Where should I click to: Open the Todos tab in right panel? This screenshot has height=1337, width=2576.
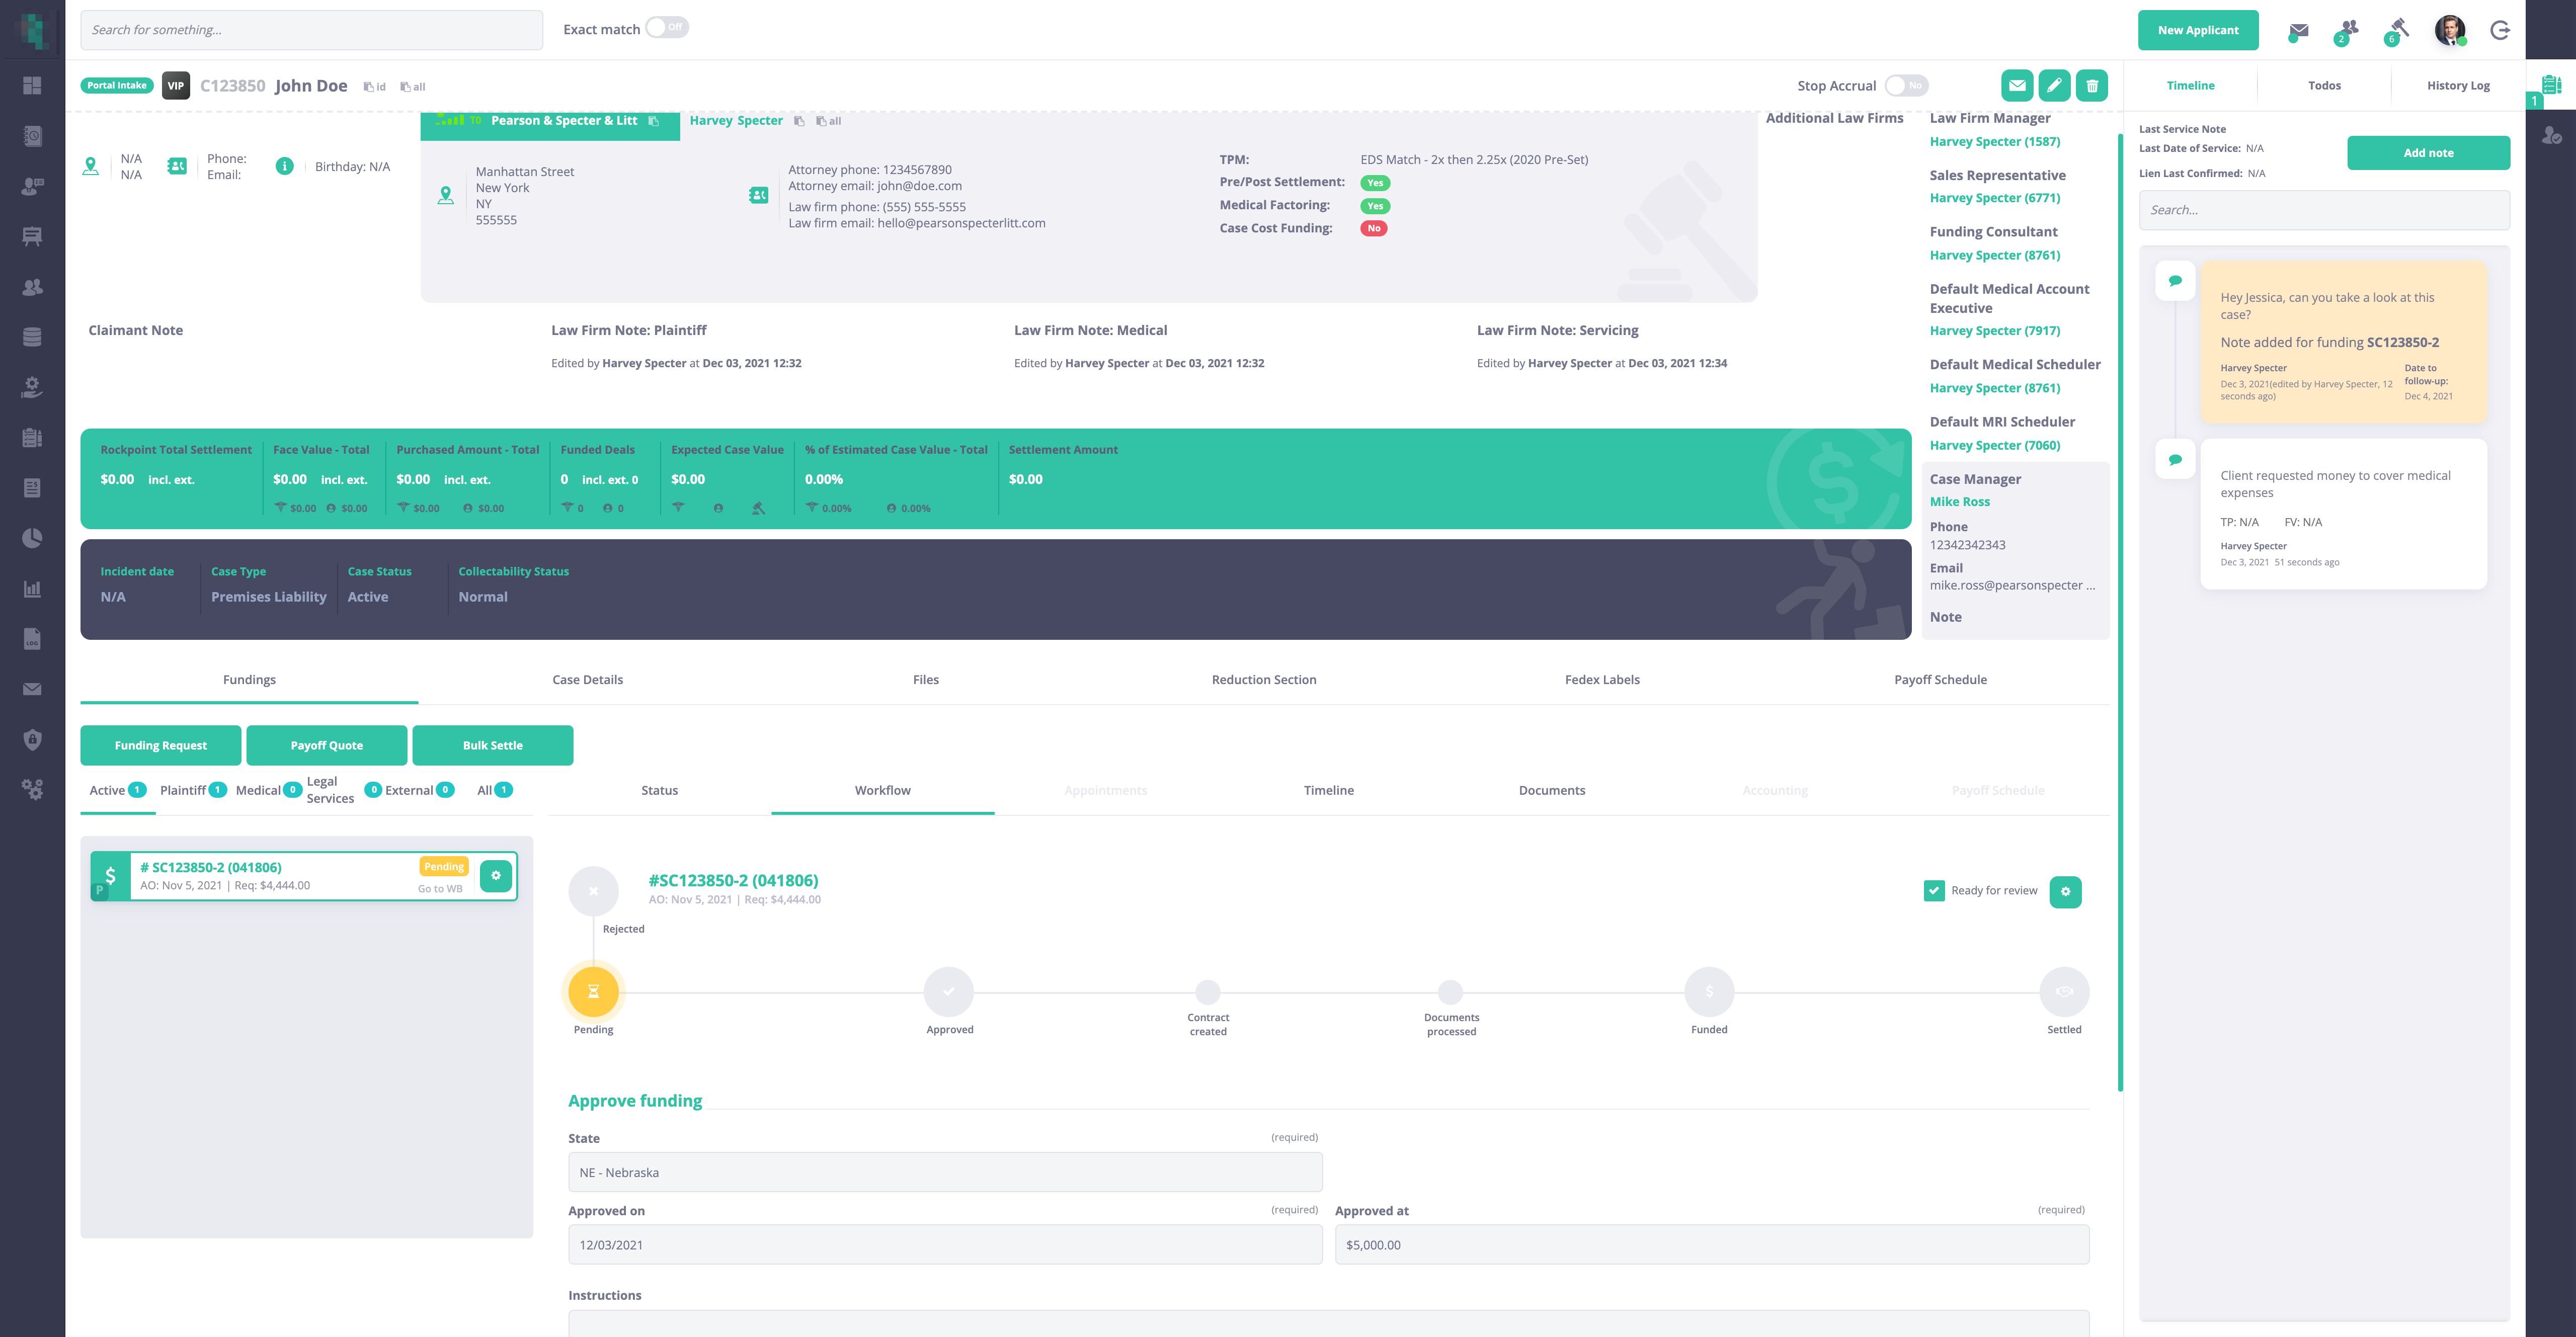click(x=2324, y=85)
